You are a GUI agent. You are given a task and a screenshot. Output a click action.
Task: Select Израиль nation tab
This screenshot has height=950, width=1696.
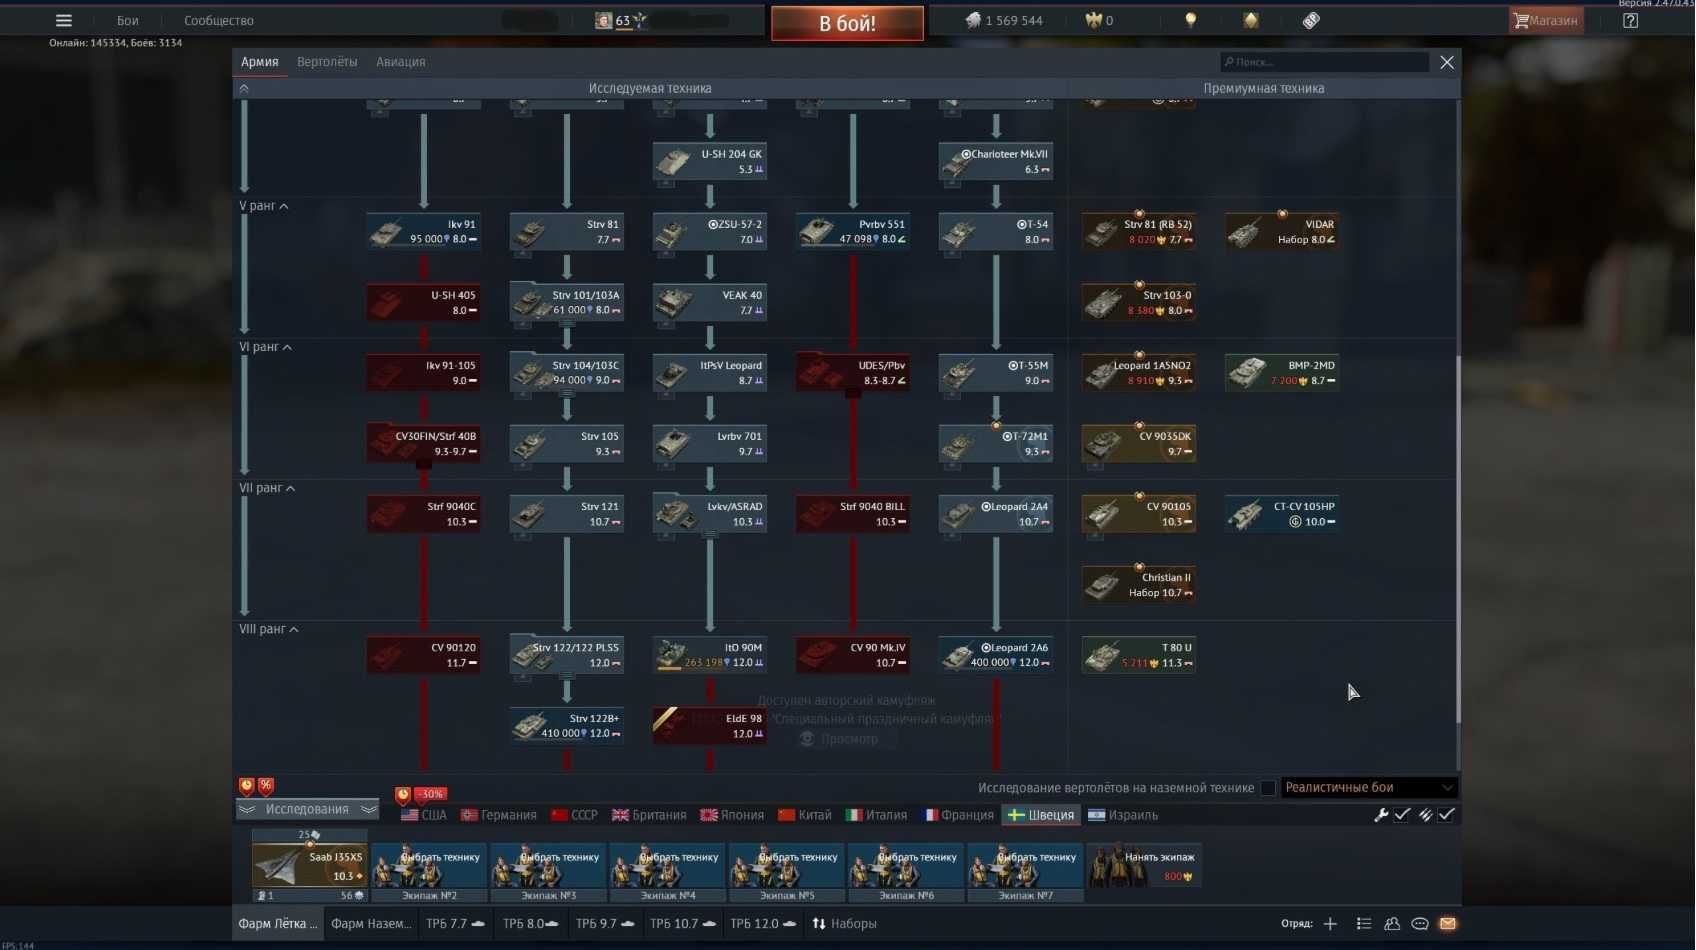tap(1123, 815)
